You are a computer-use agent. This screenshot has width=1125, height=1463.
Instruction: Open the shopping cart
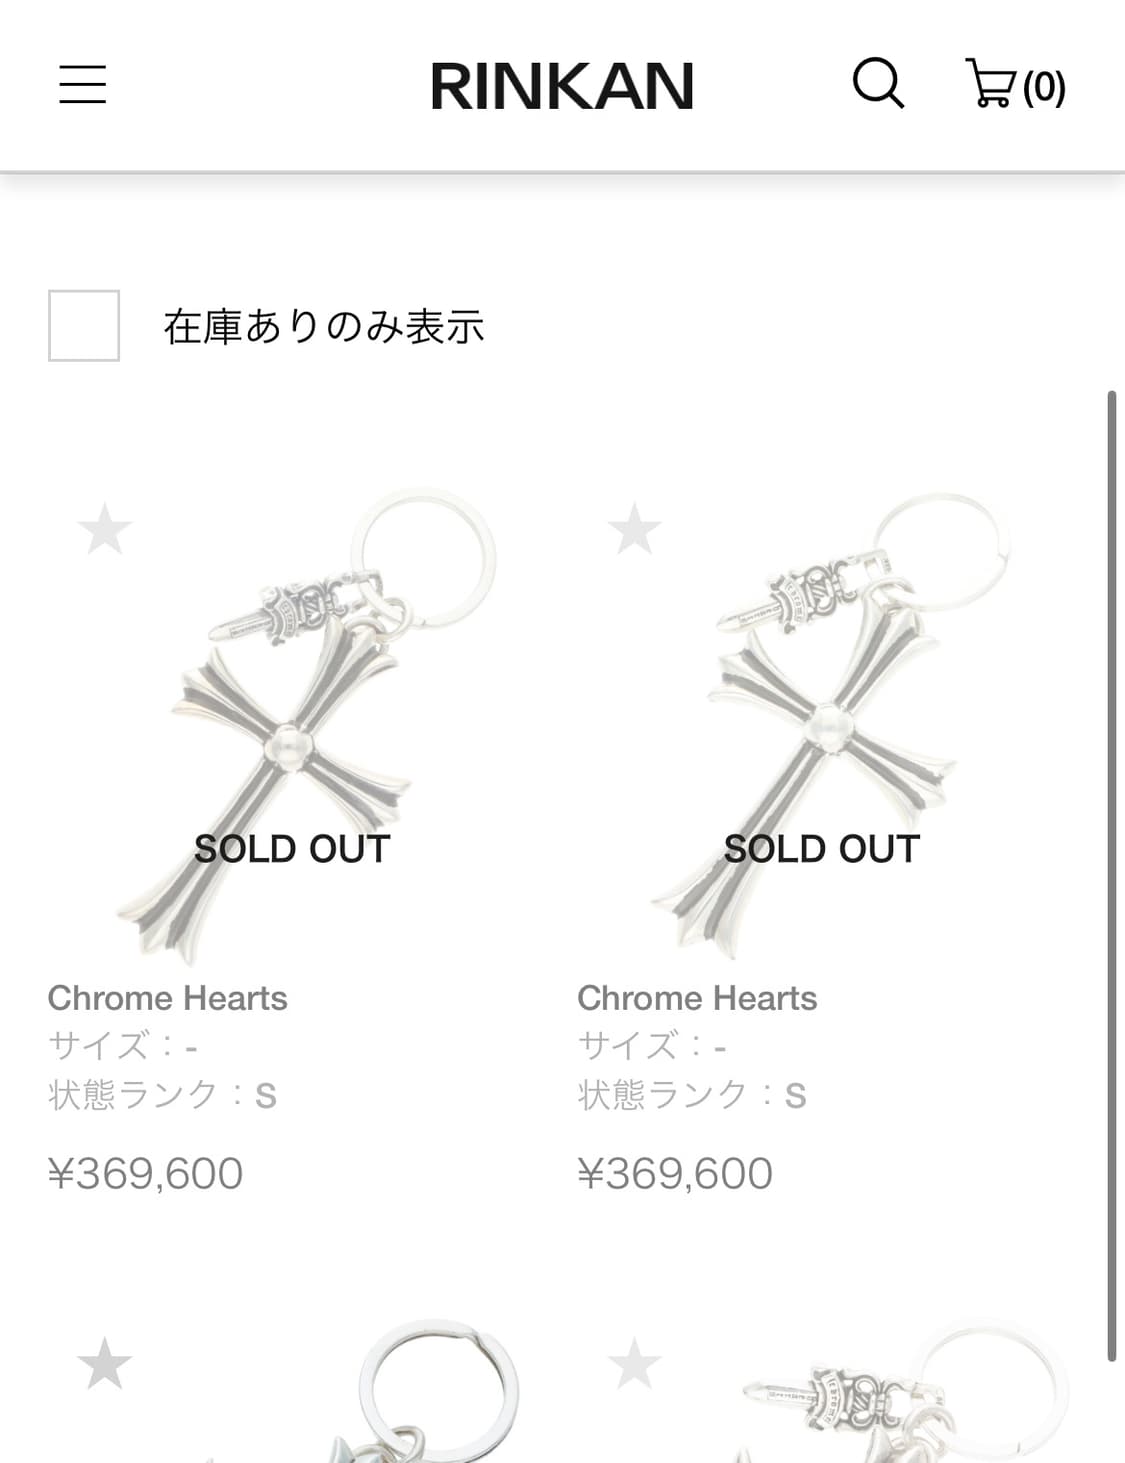(x=990, y=84)
